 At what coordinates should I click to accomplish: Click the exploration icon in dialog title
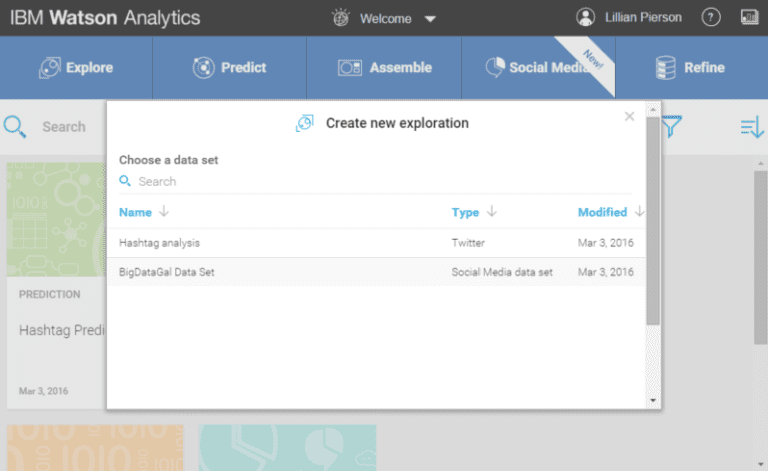(304, 123)
